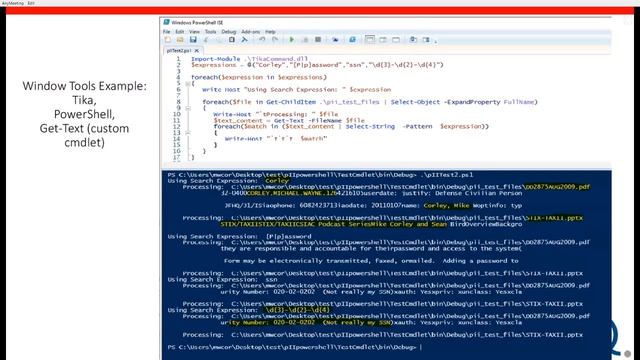Screen dimensions: 640x360
Task: Click the "Form may be electronically transmitted" output line
Action: click(371, 261)
